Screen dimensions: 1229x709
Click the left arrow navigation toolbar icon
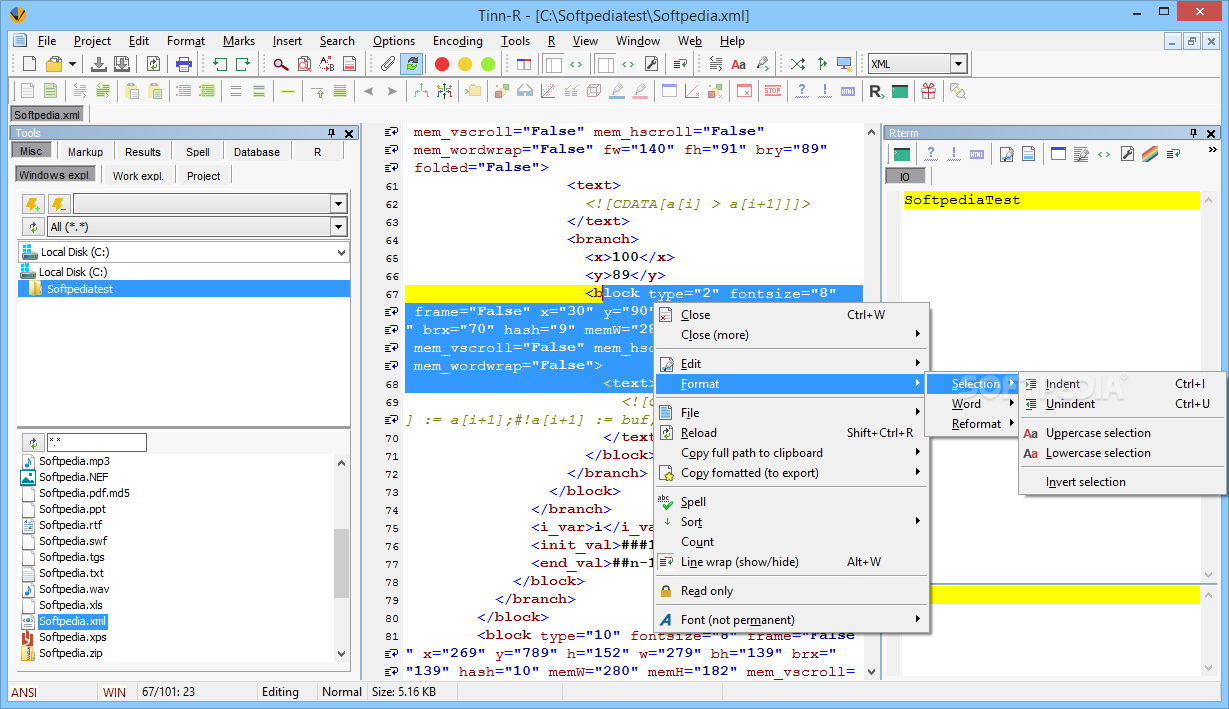coord(368,91)
